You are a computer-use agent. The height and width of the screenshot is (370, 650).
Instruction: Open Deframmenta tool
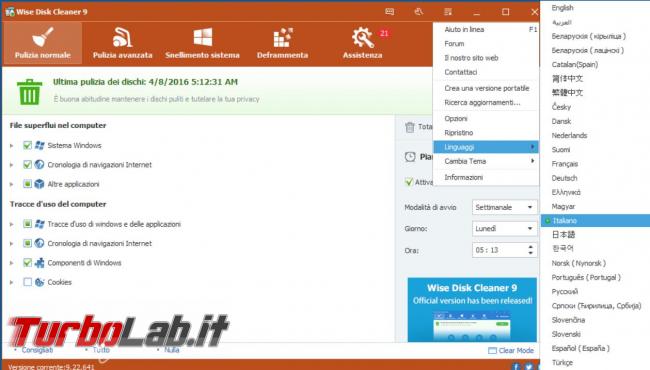[282, 43]
